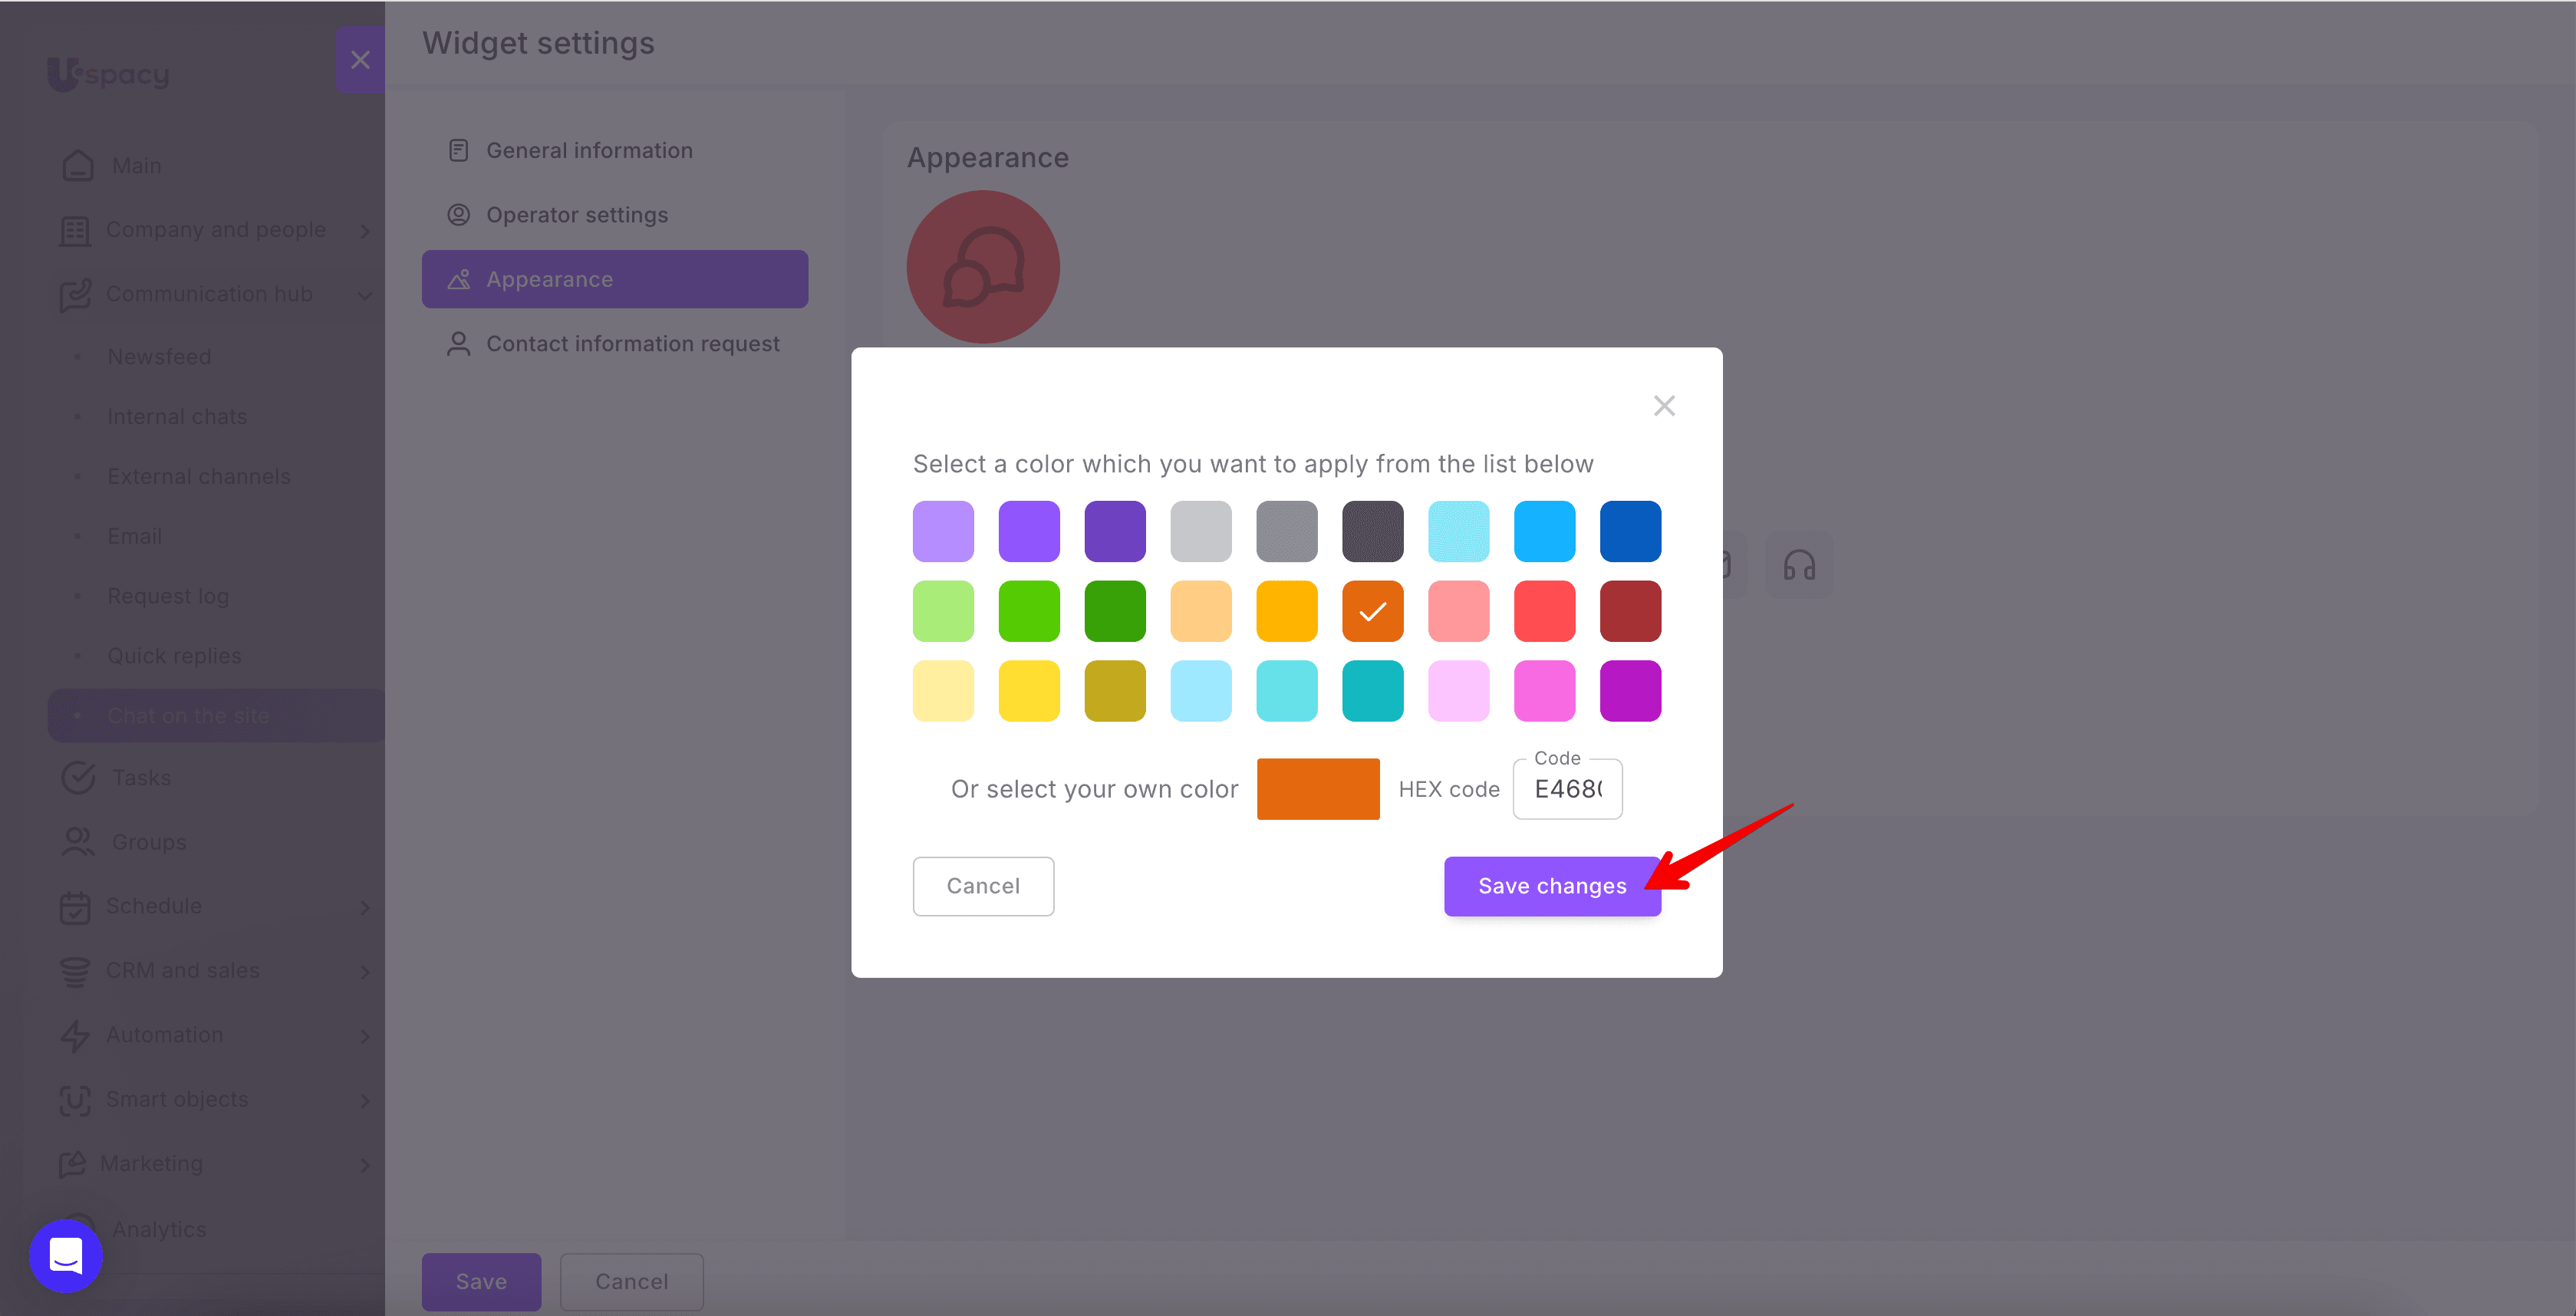Cancel the color selection dialog
The height and width of the screenshot is (1316, 2576).
tap(983, 886)
